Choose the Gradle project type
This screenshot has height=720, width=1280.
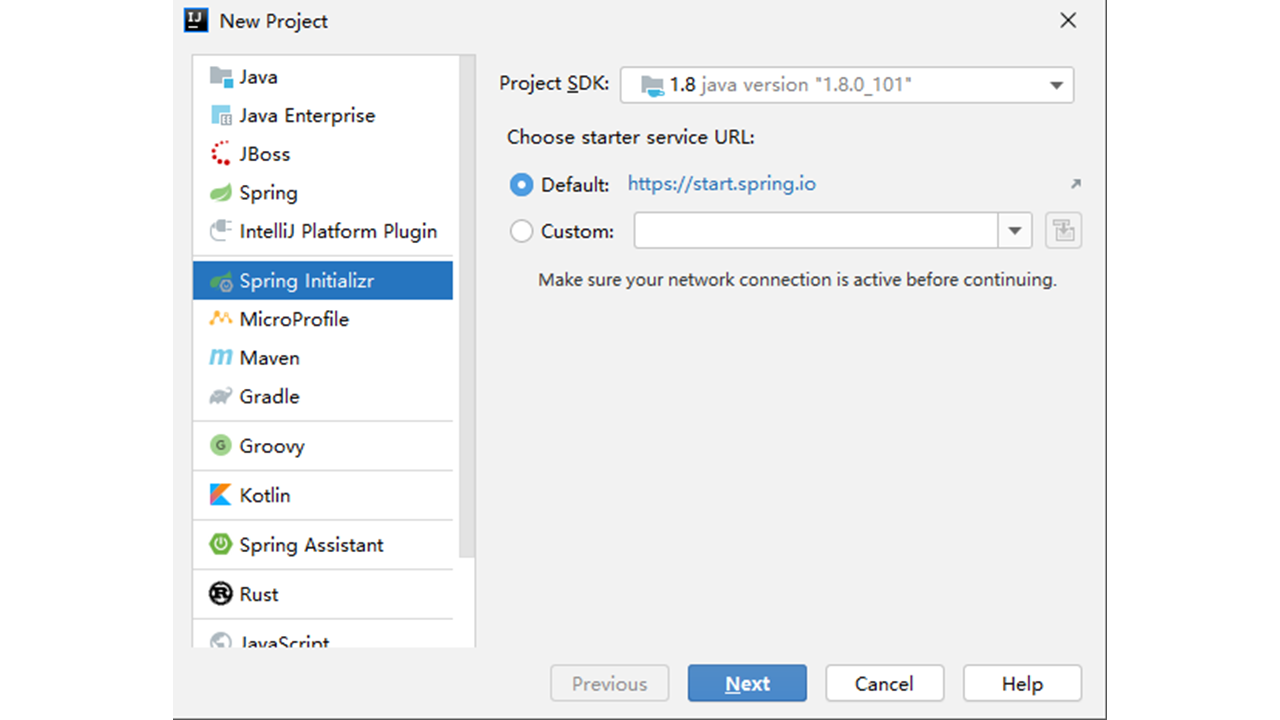tap(323, 397)
